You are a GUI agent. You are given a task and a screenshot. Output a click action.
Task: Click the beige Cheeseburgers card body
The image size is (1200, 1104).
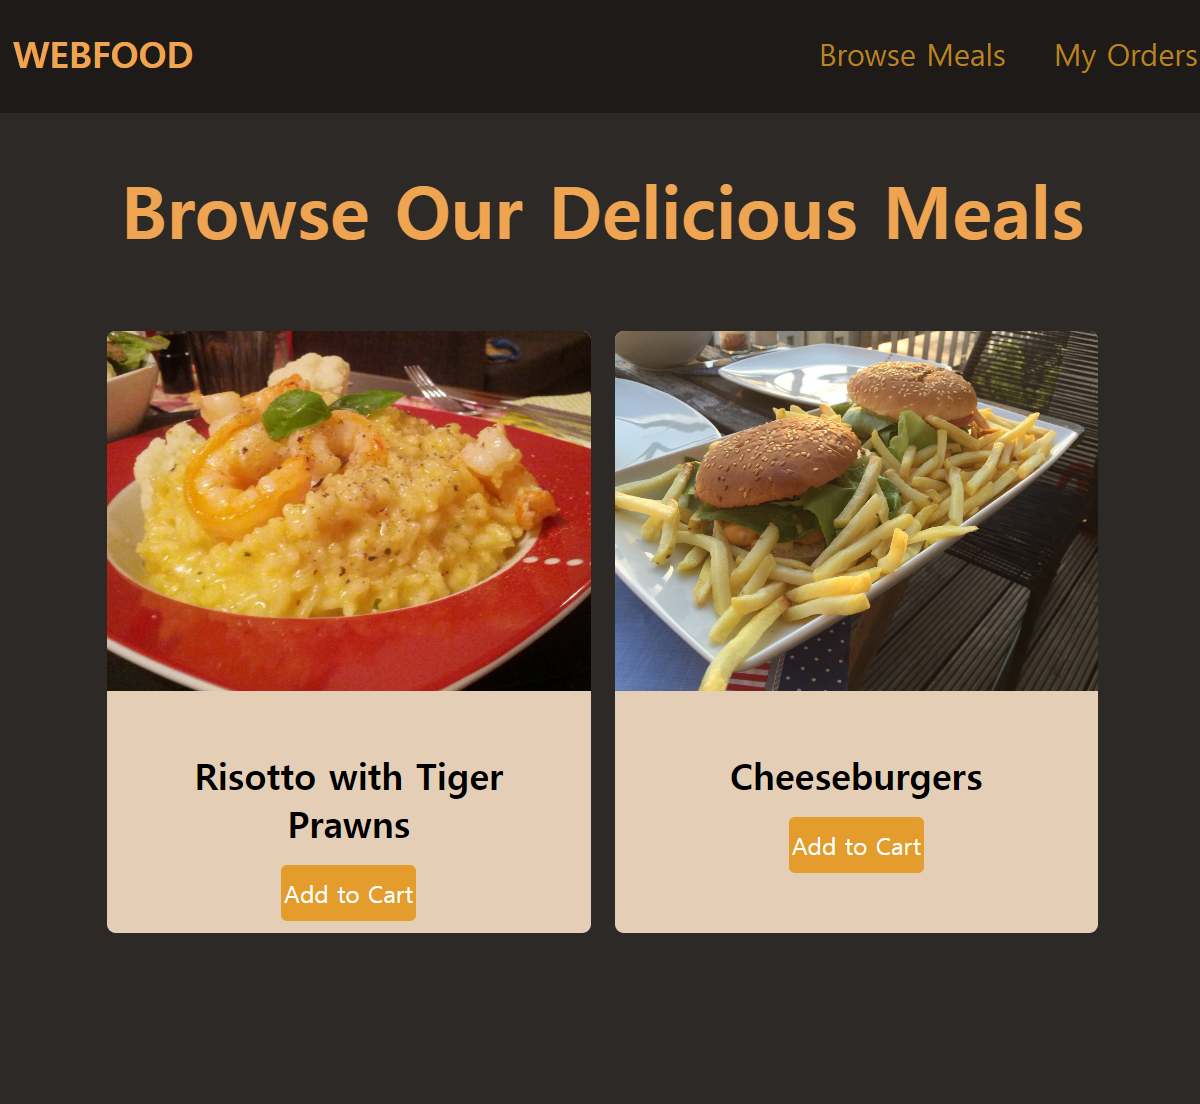pos(856,811)
